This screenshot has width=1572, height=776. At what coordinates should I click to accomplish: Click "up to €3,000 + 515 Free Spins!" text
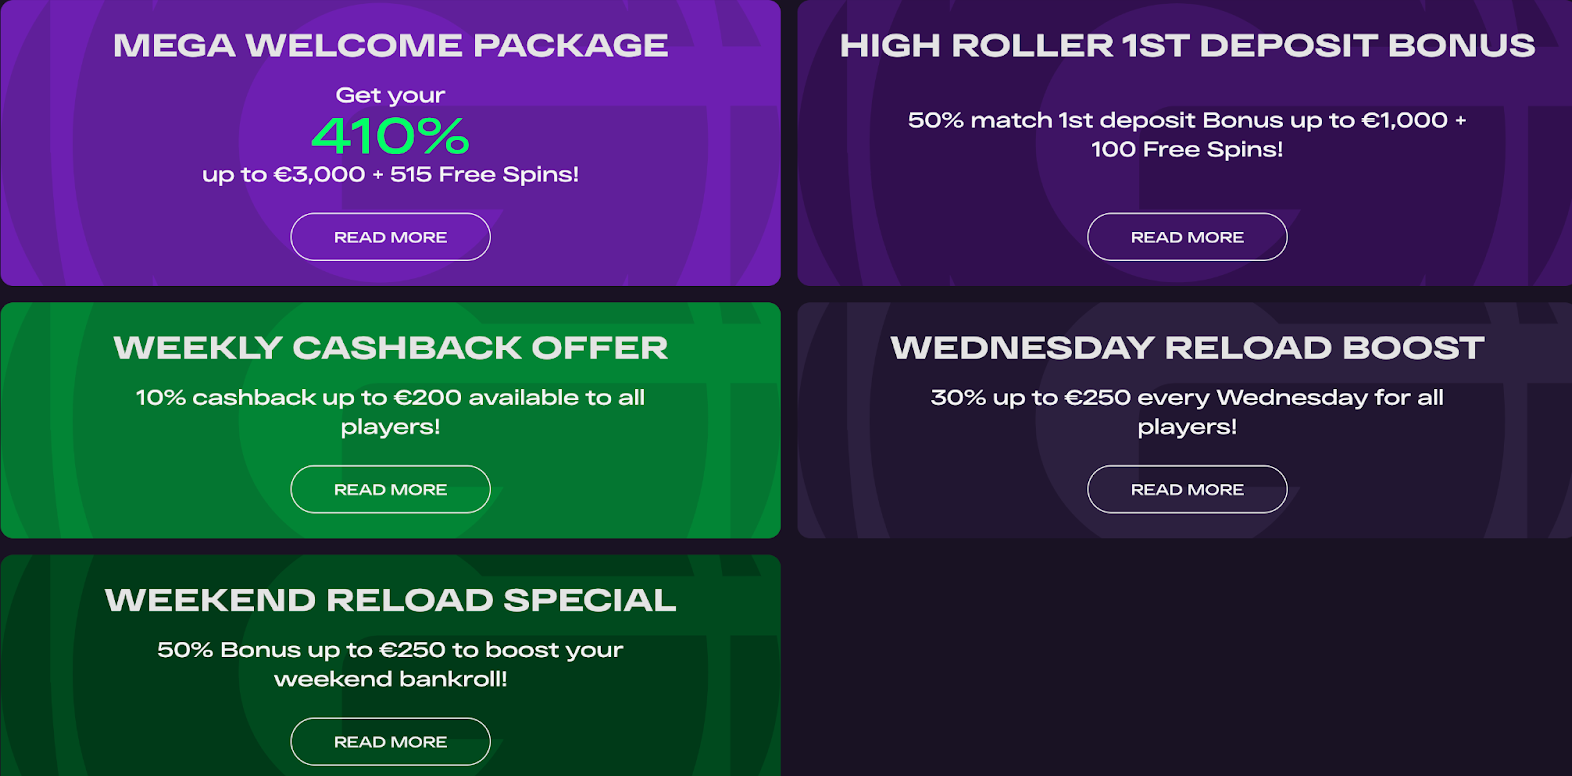(x=390, y=174)
